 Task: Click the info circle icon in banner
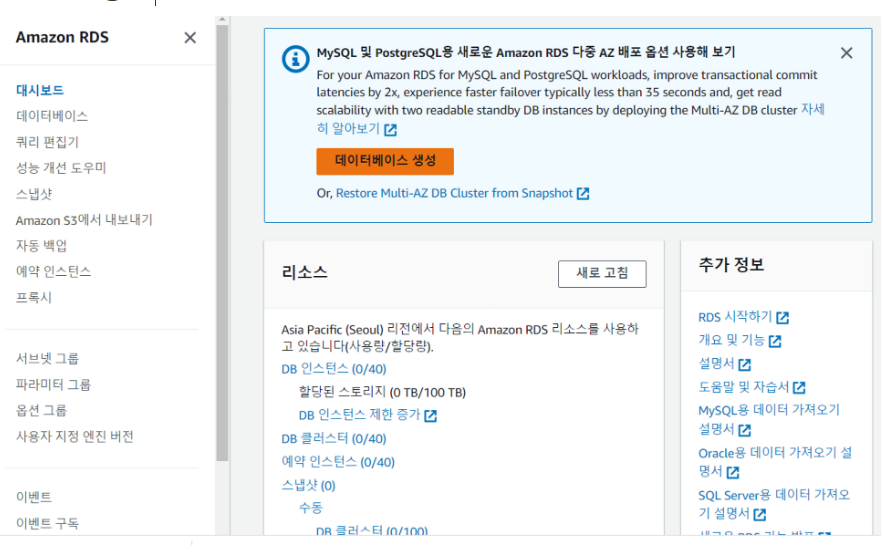(295, 59)
